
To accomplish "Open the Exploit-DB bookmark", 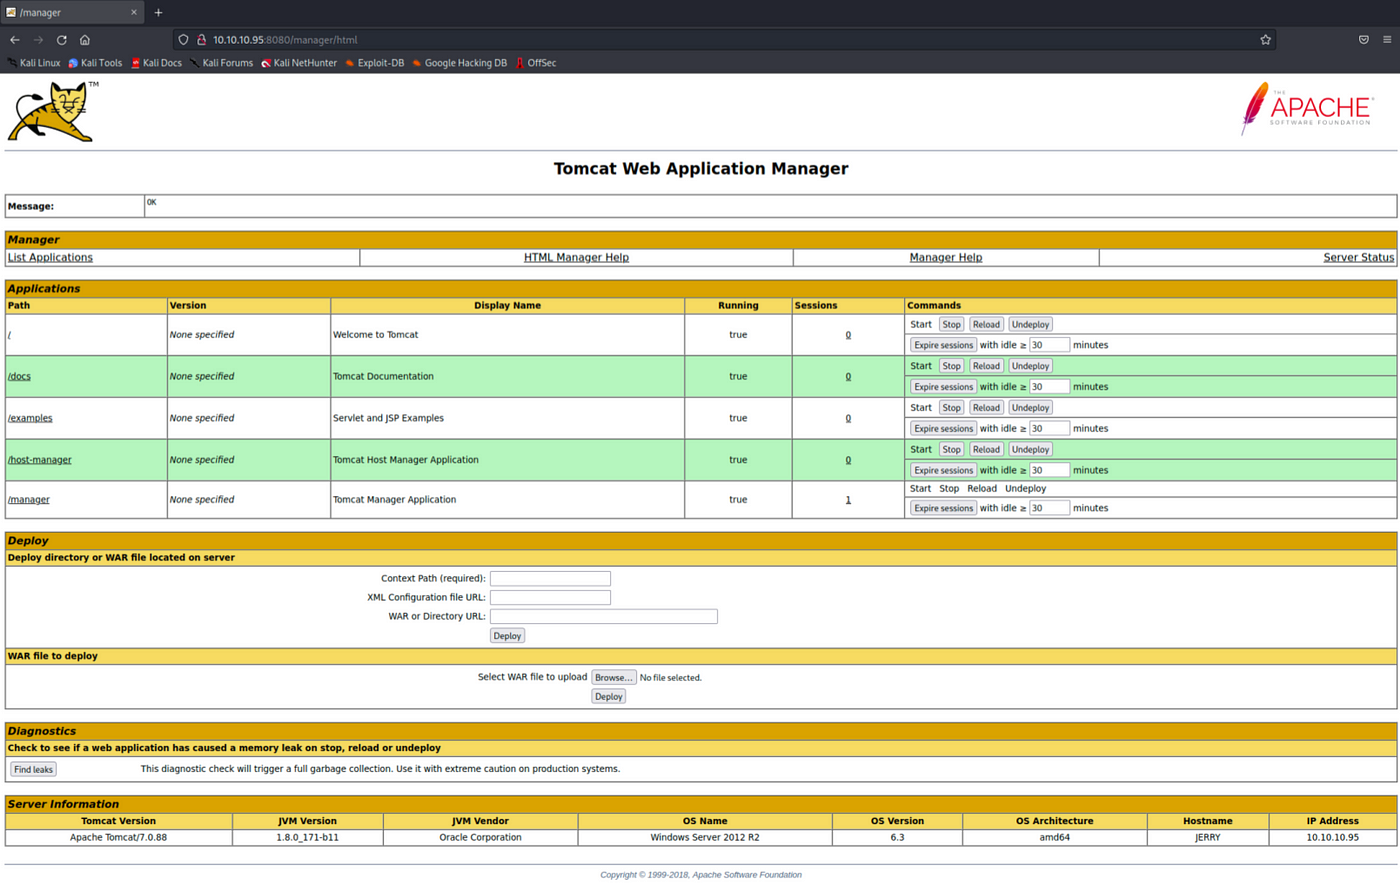I will (x=375, y=63).
